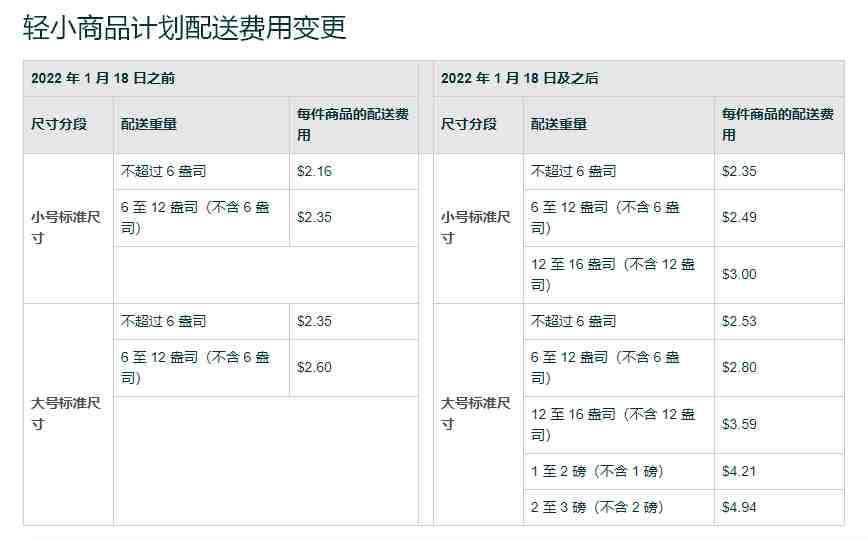Click 不超过 6 盎司 beside $2.53

pyautogui.click(x=573, y=321)
